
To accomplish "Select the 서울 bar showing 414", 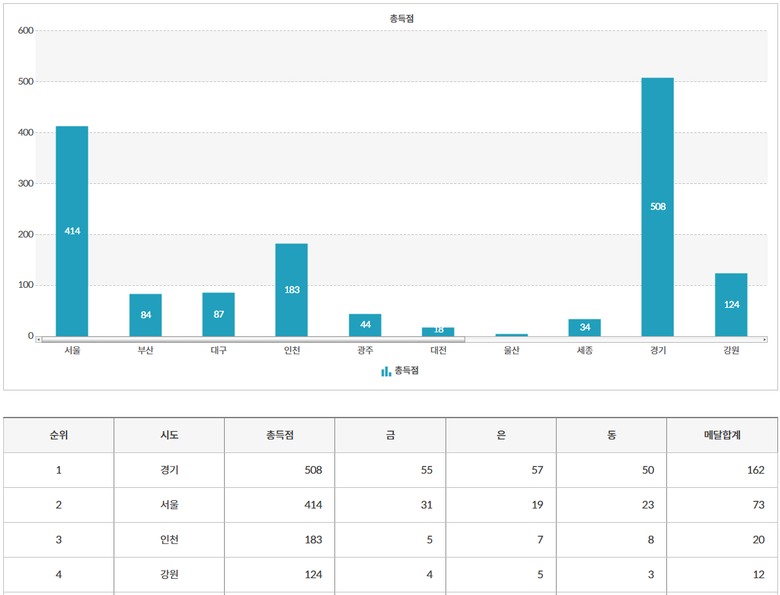I will click(72, 231).
